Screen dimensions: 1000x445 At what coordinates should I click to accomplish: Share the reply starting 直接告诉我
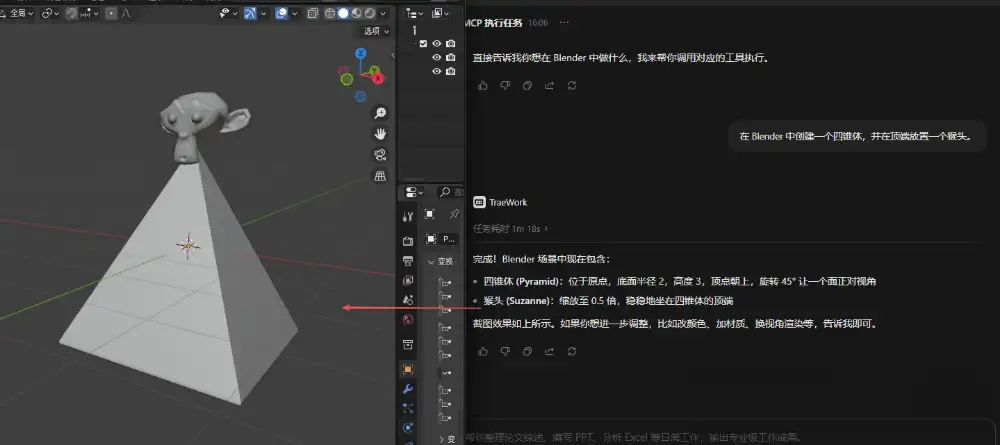550,85
